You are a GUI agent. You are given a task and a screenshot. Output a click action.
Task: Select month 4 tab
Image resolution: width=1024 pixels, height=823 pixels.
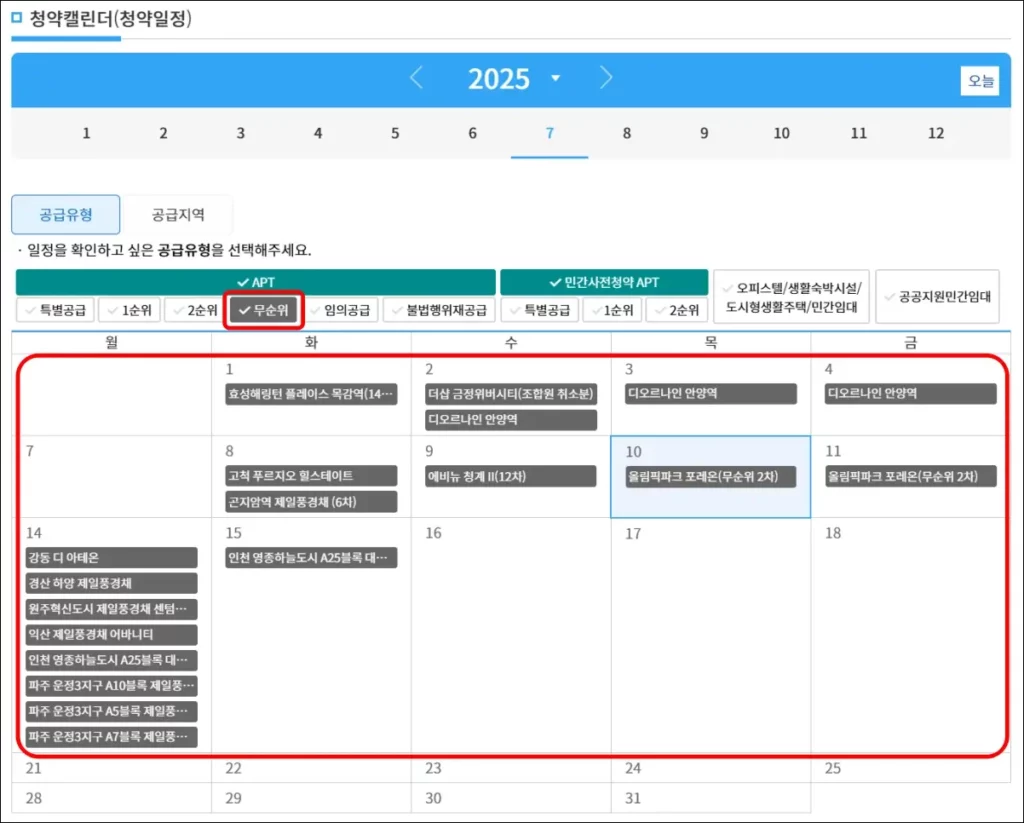click(x=318, y=133)
